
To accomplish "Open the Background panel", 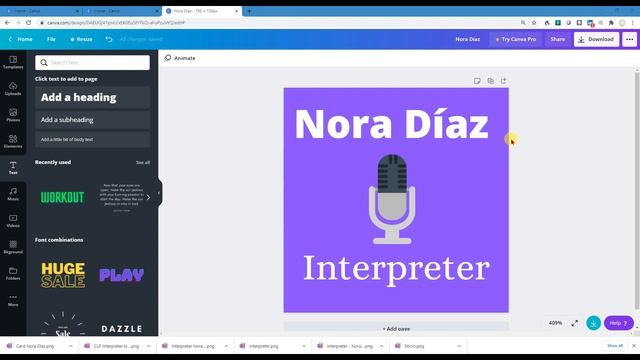I will [x=13, y=247].
